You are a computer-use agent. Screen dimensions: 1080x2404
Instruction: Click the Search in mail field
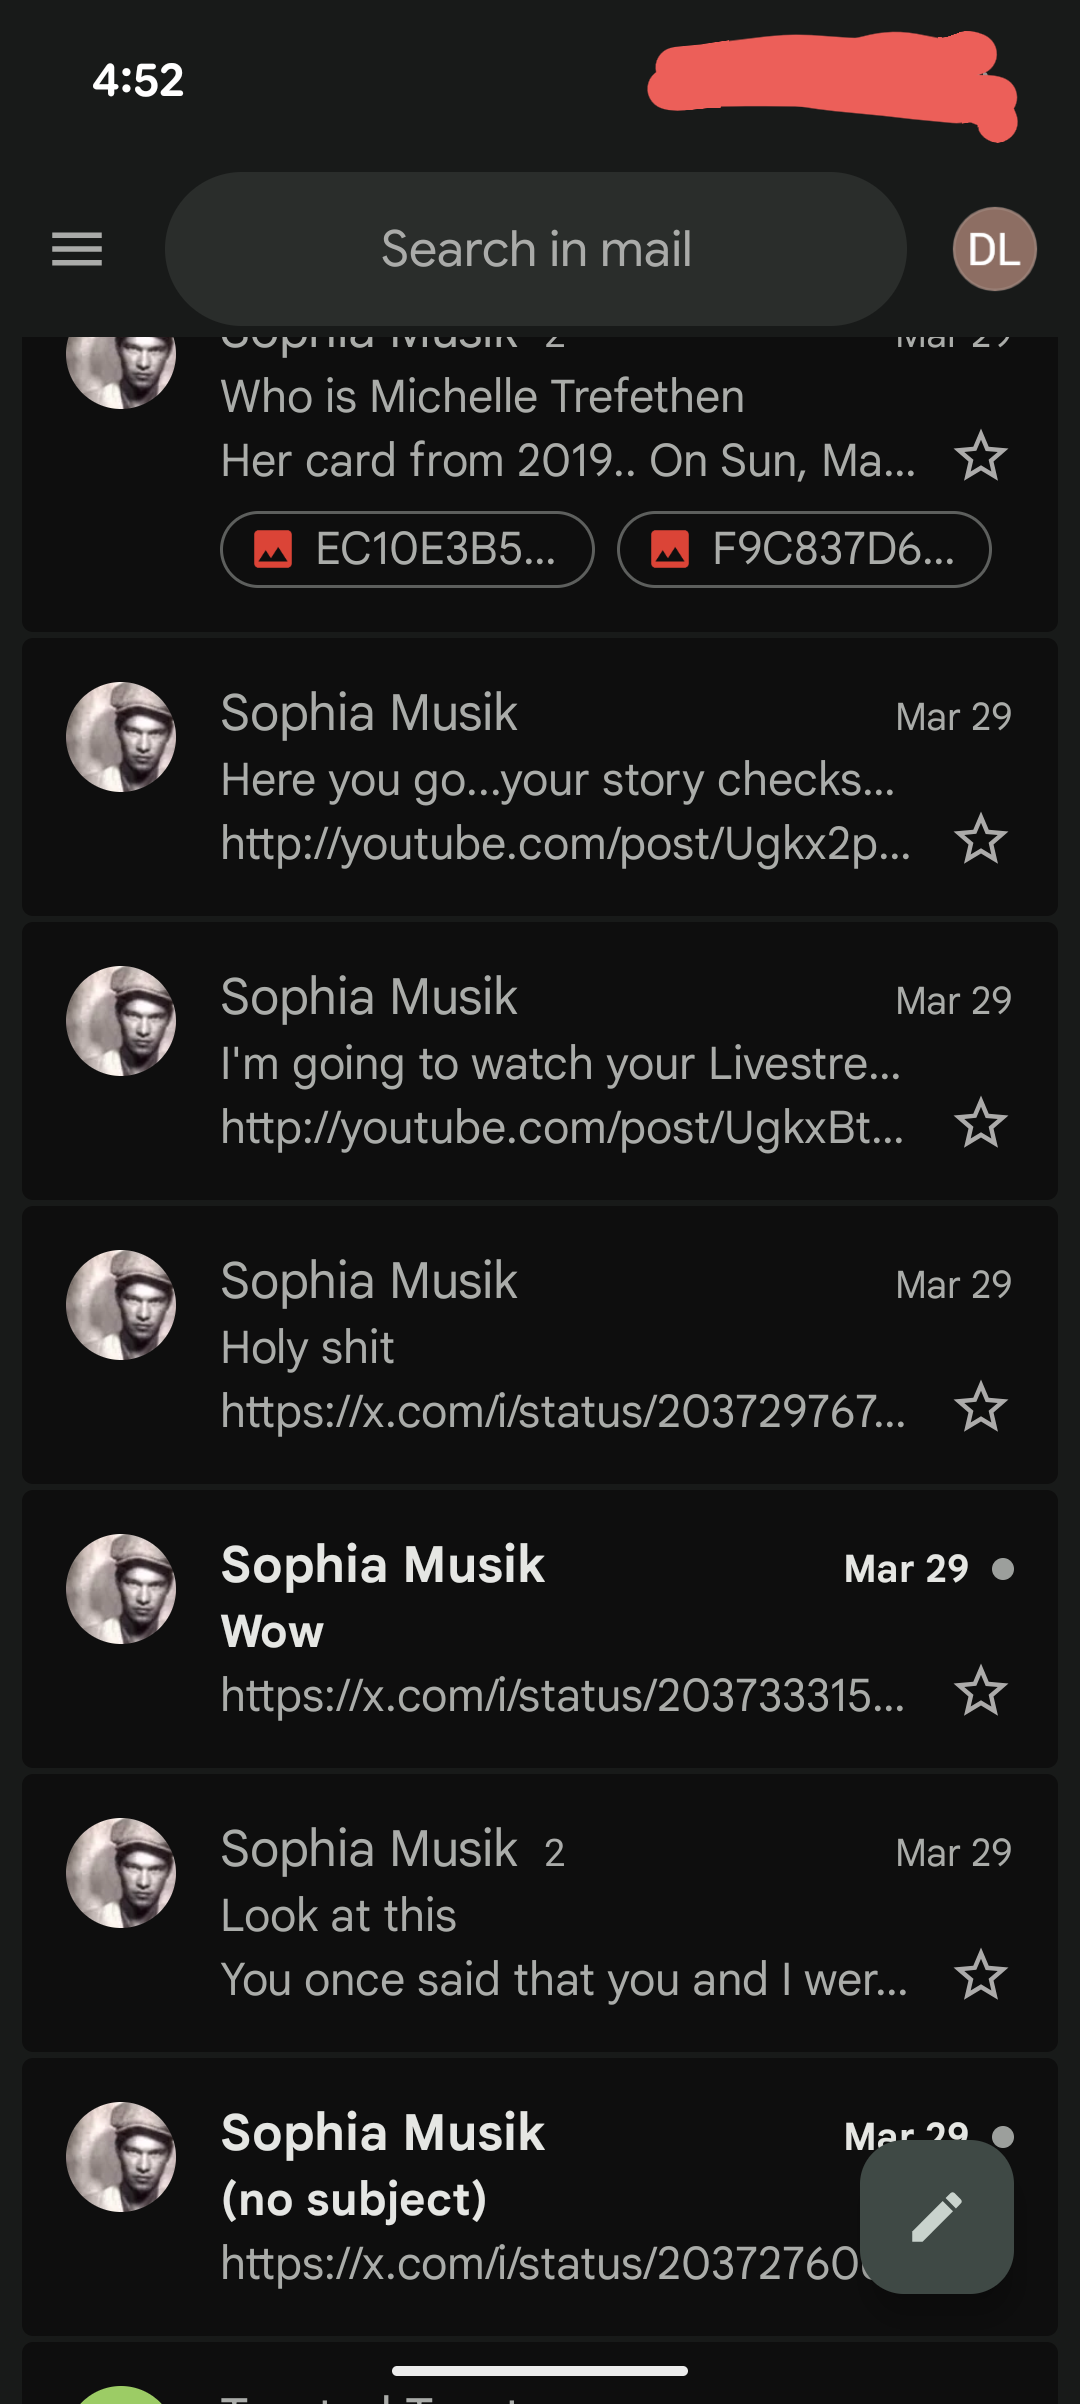click(x=536, y=249)
